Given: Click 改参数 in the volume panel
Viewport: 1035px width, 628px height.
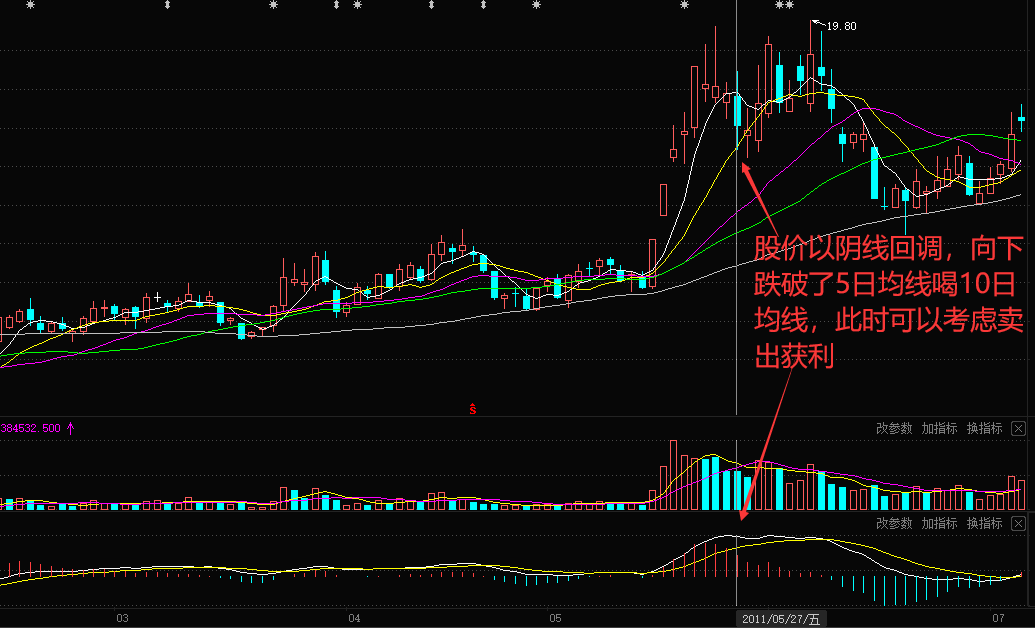Looking at the screenshot, I should tap(894, 428).
